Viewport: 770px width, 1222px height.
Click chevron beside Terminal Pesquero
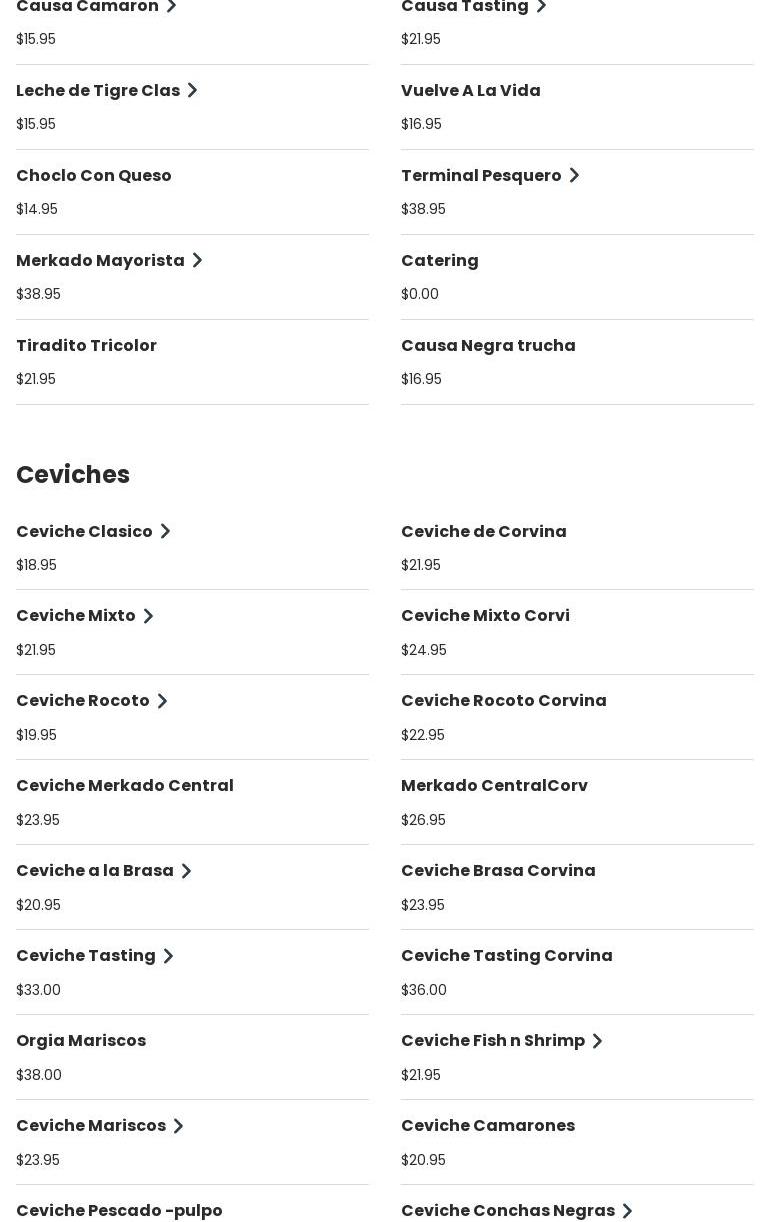pos(574,176)
